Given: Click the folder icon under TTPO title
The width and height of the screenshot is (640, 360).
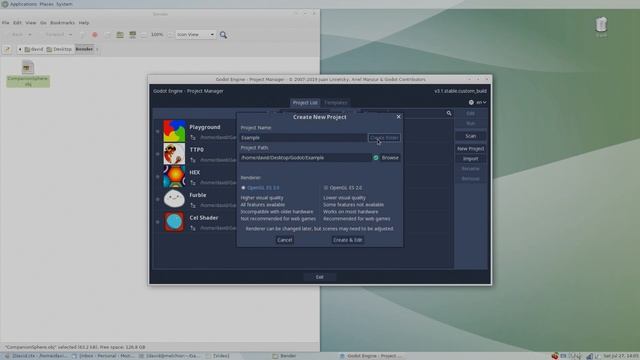Looking at the screenshot, I should (x=193, y=160).
